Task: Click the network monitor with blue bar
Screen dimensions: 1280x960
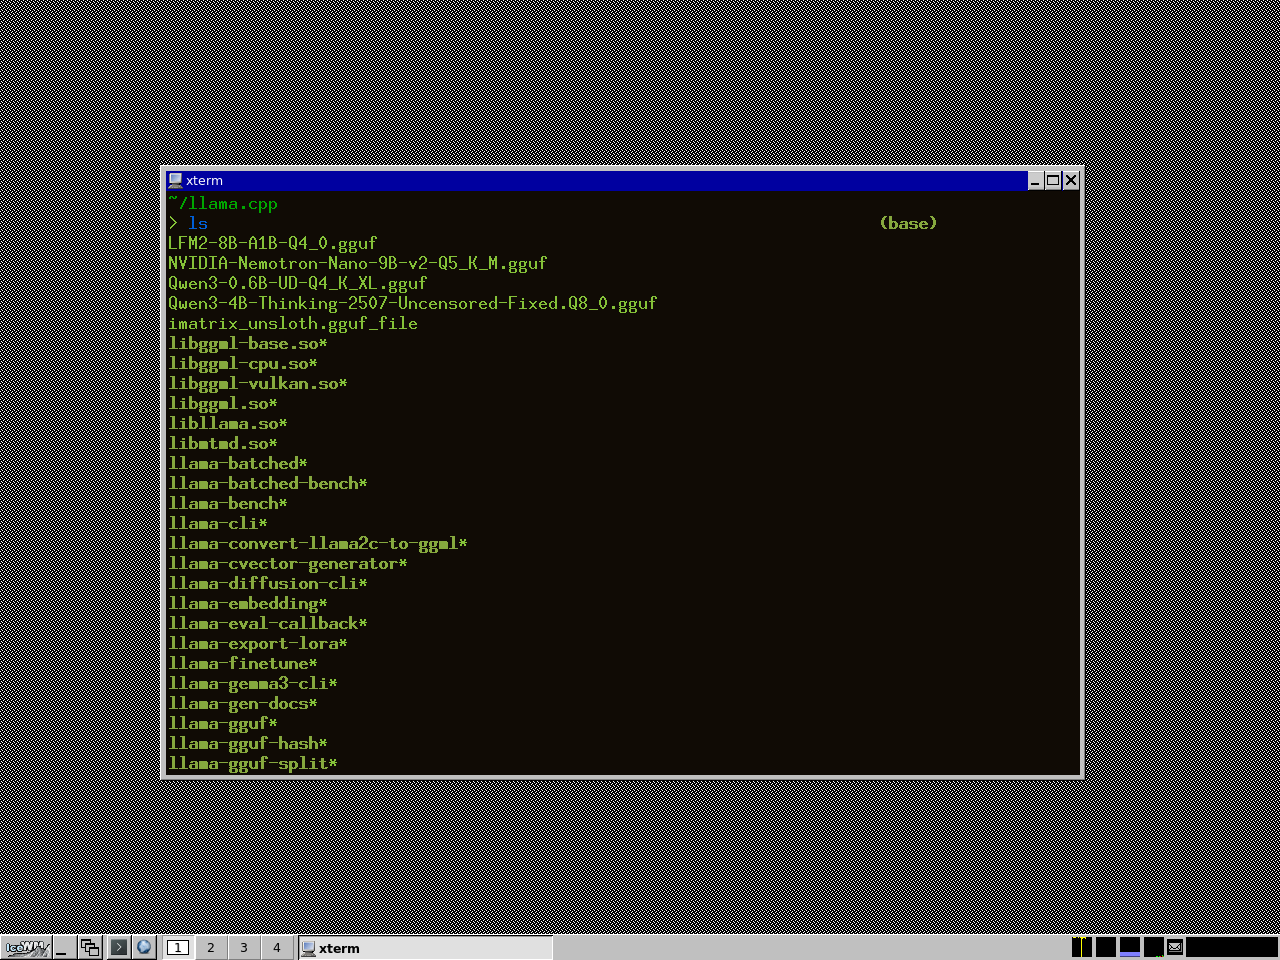Action: 1129,946
